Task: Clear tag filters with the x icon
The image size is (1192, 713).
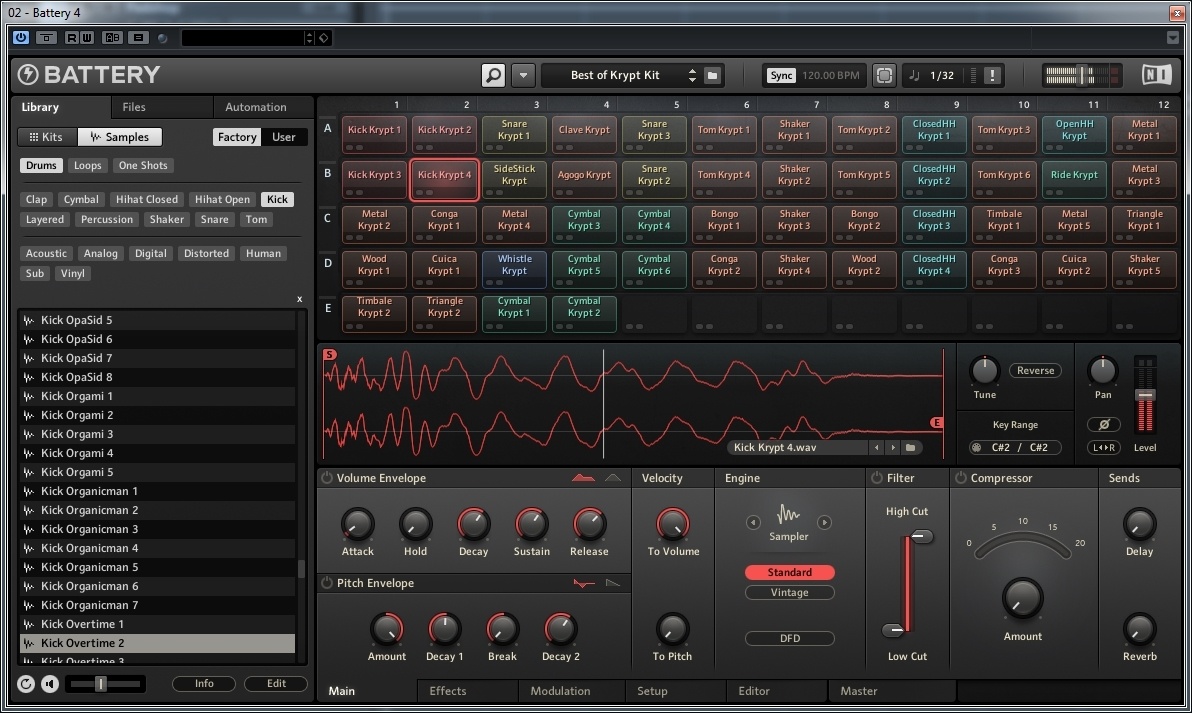Action: pos(300,299)
